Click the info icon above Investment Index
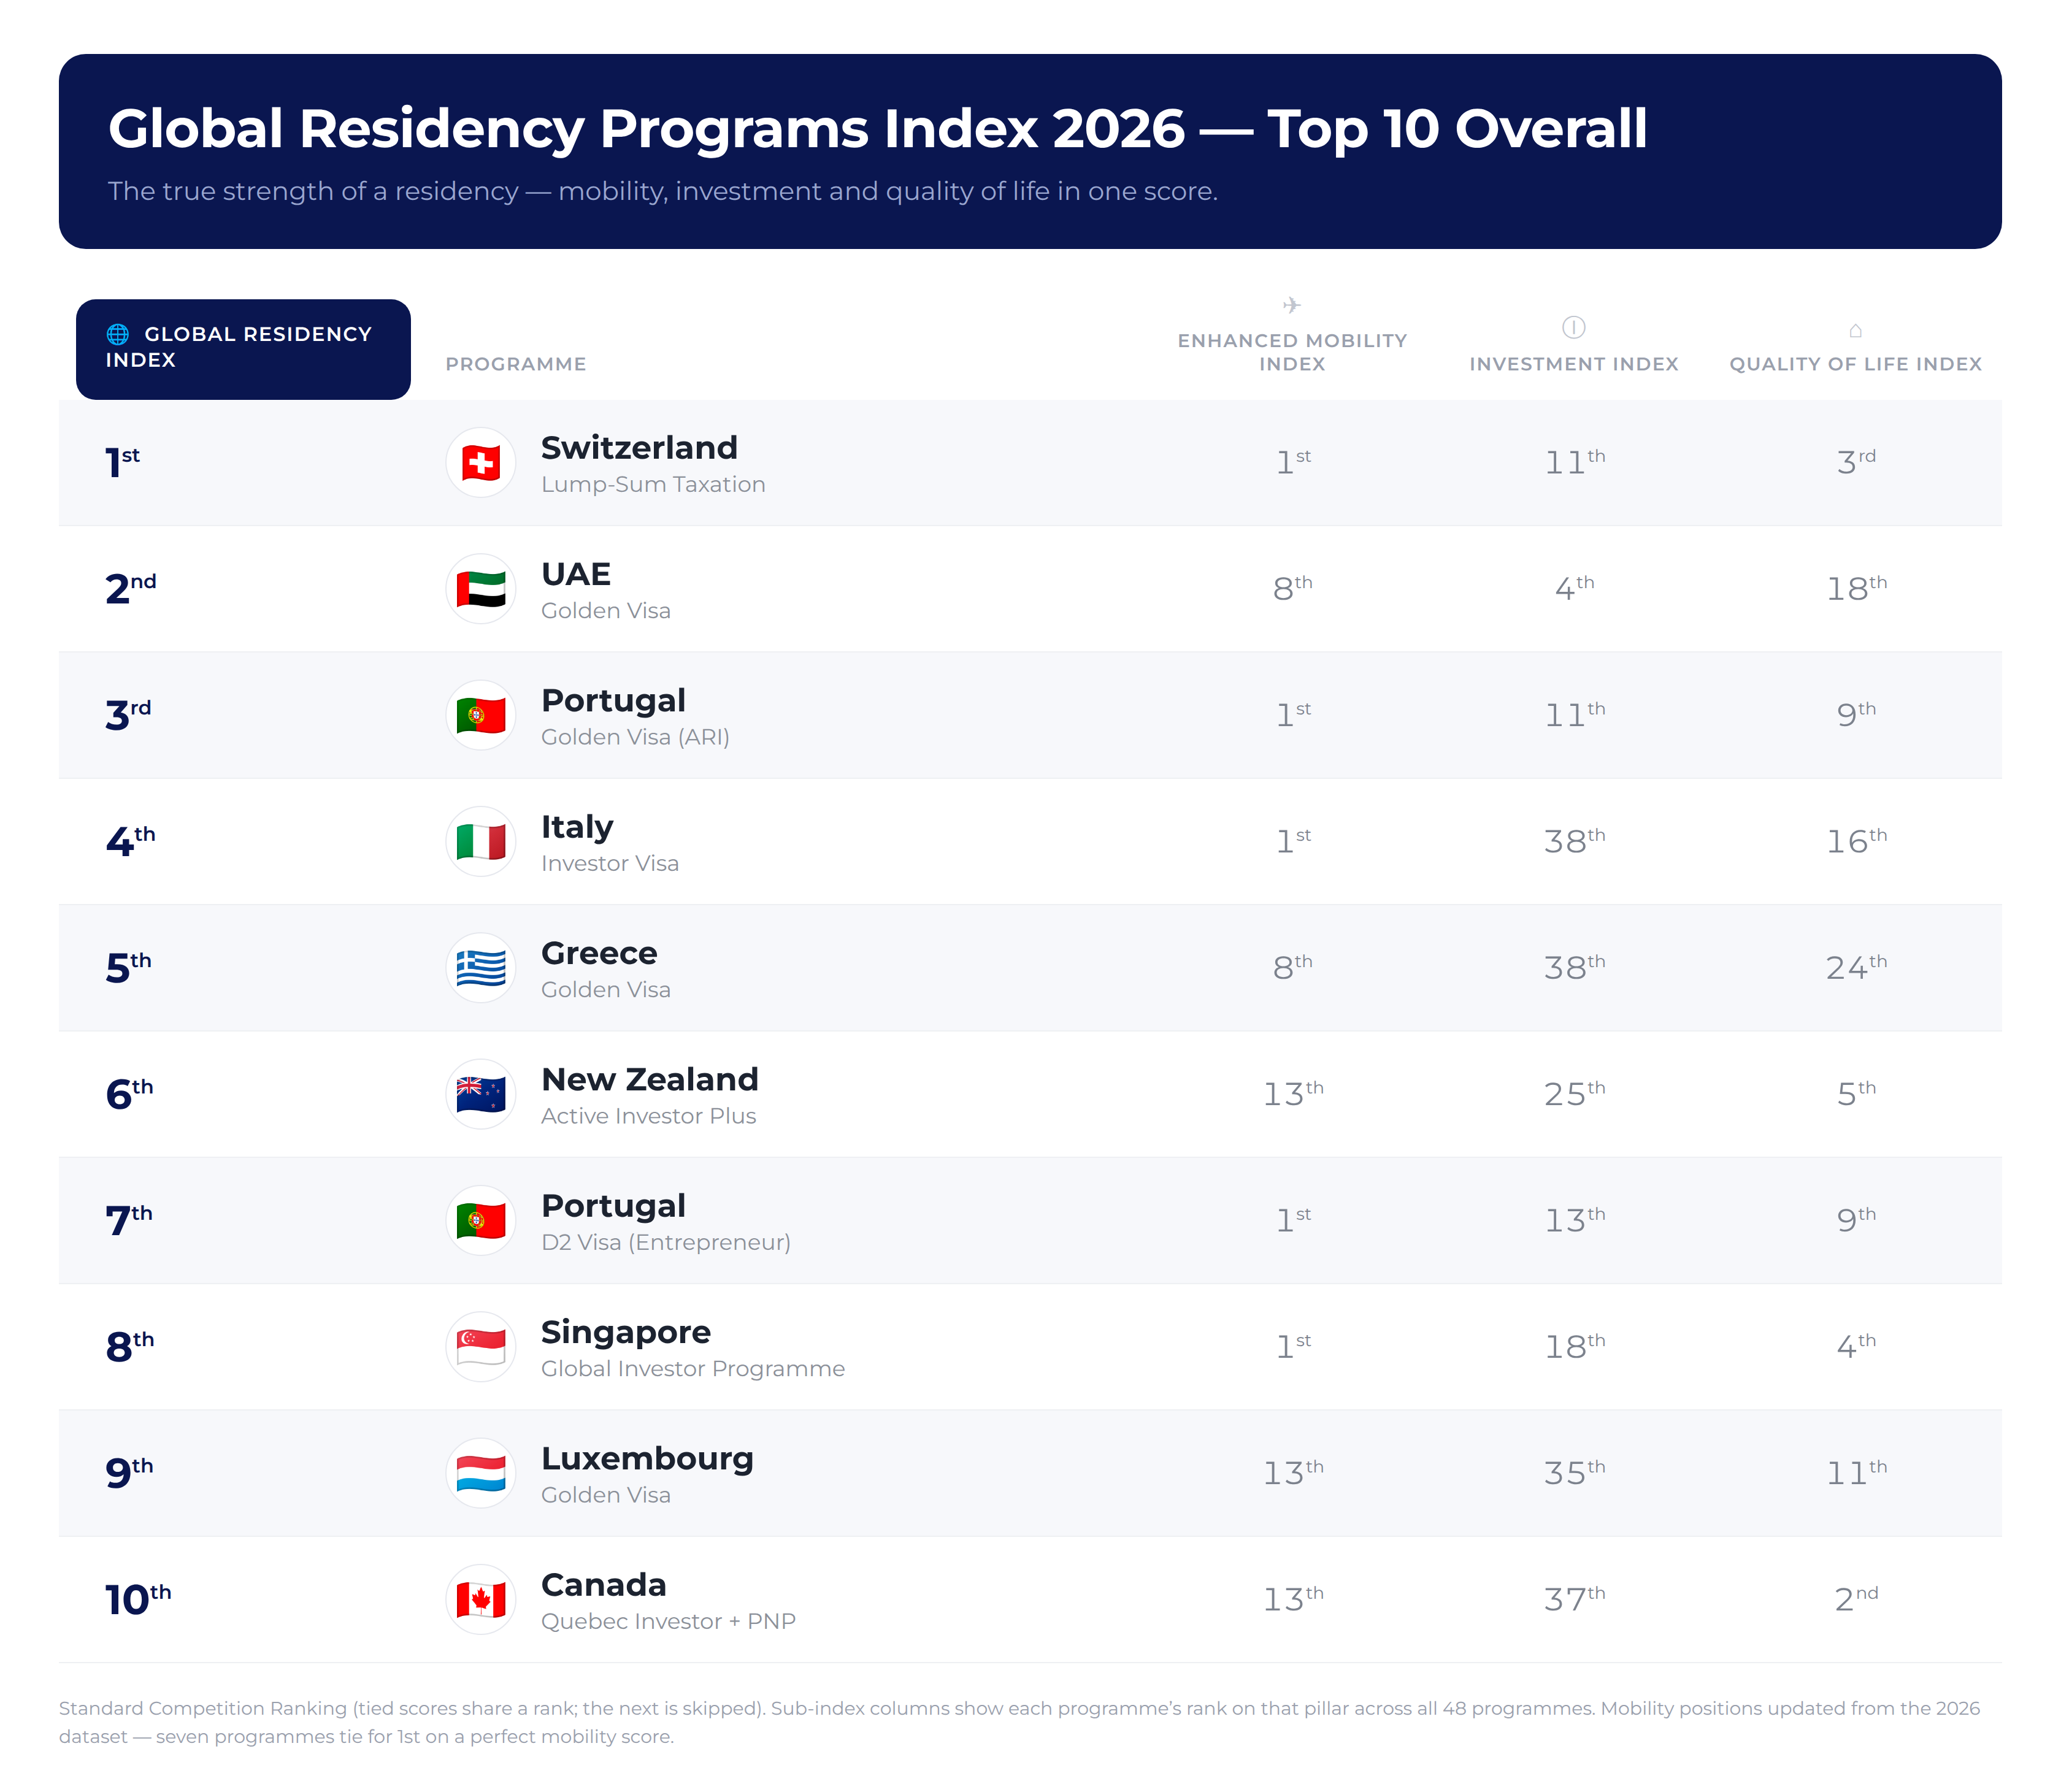 tap(1574, 327)
